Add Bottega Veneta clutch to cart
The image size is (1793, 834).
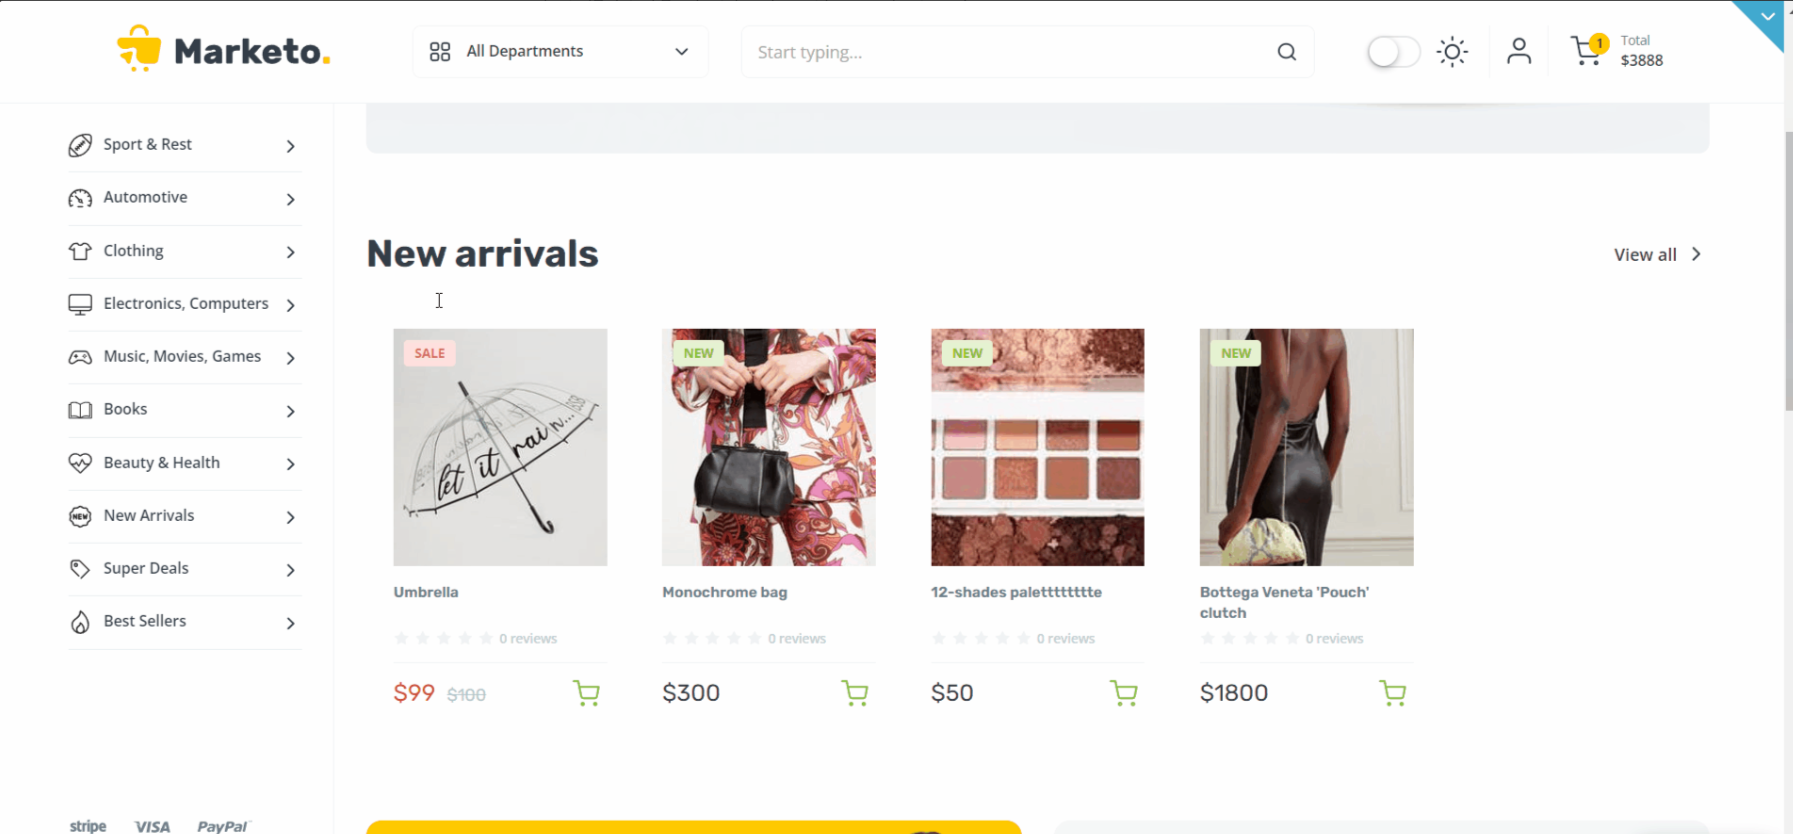point(1393,693)
